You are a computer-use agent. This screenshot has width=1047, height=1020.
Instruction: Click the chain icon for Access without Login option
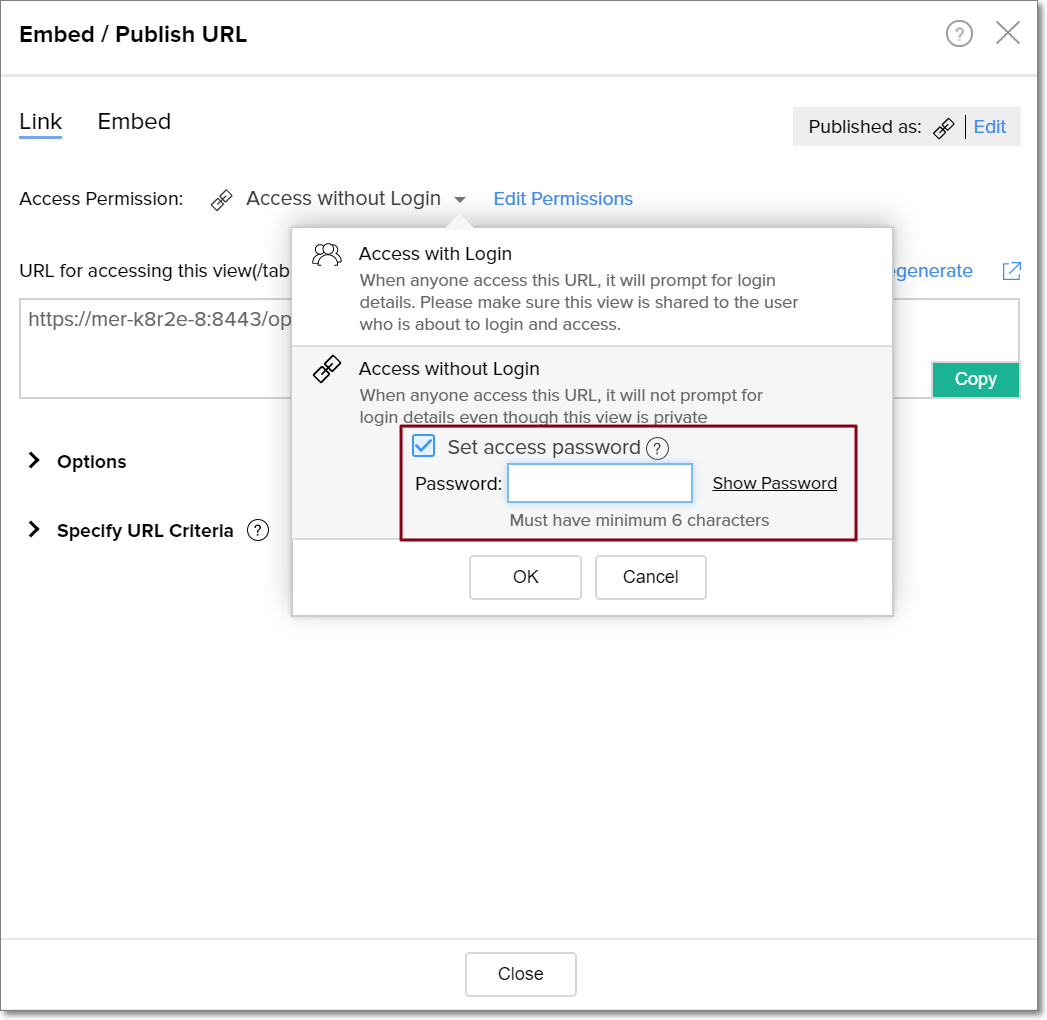click(327, 369)
